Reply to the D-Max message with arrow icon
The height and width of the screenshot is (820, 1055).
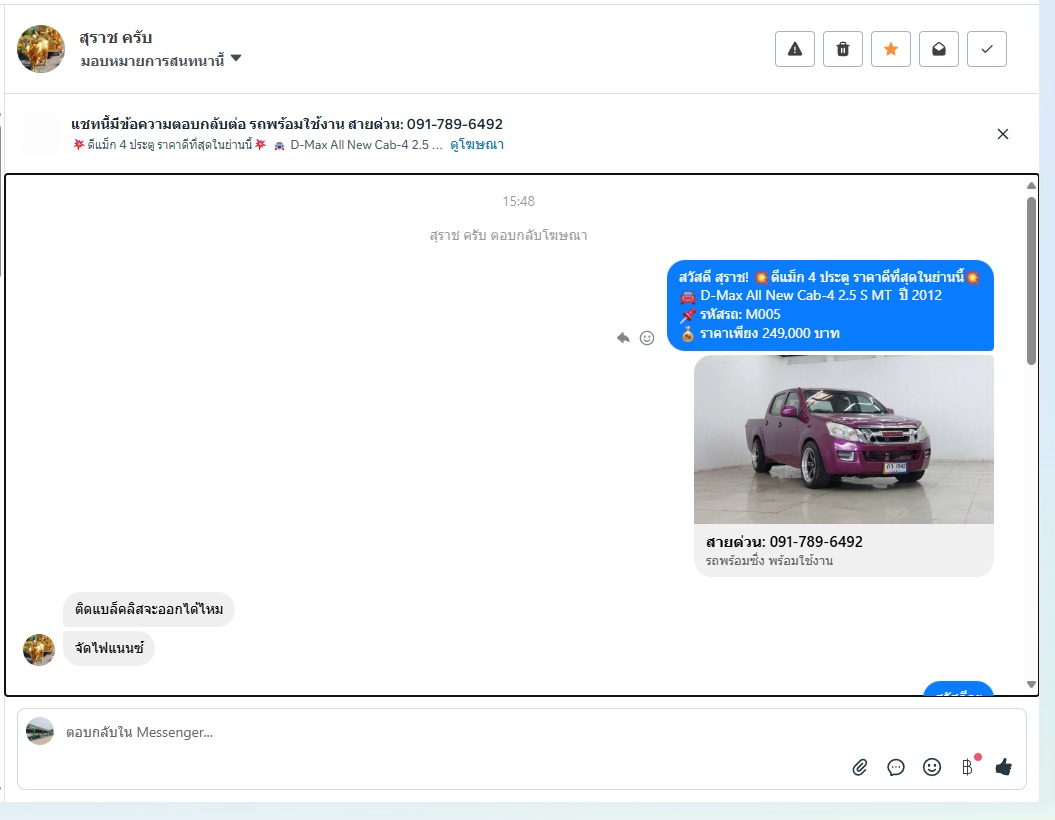[623, 338]
